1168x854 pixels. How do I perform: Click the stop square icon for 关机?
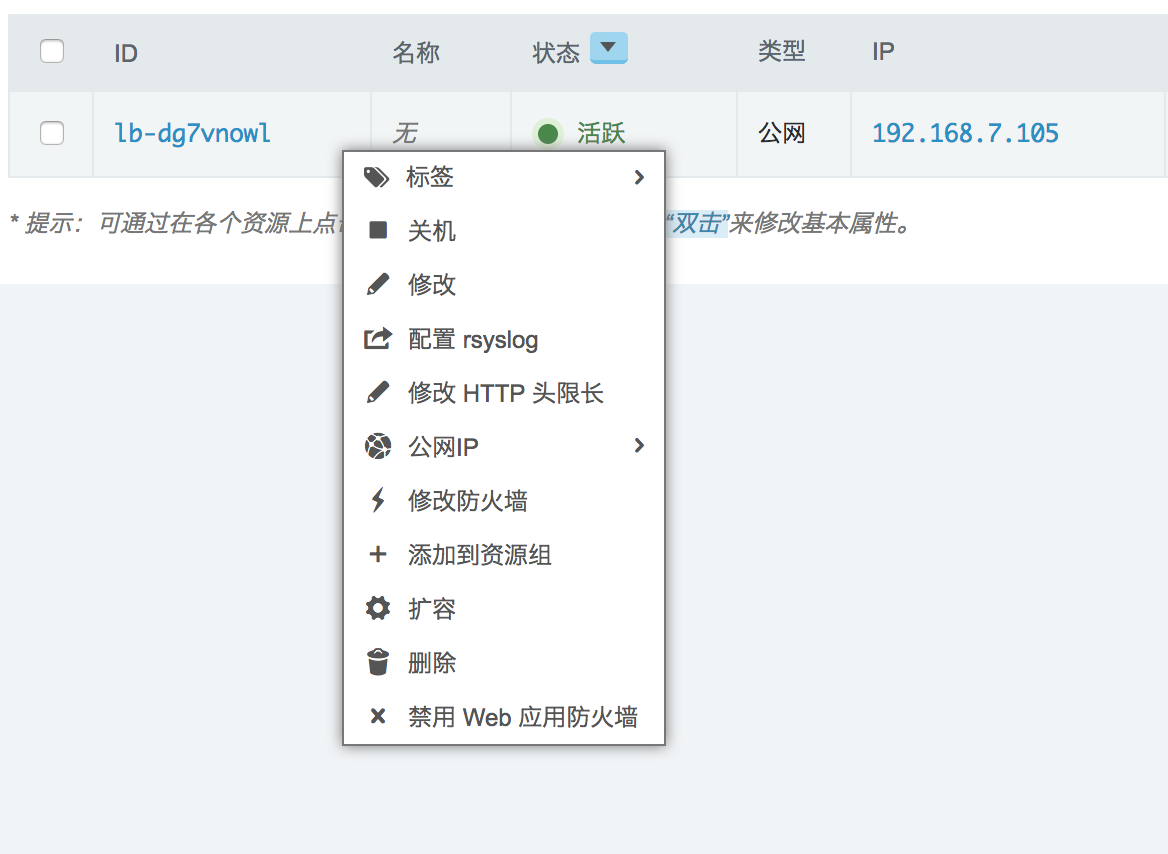tap(378, 231)
